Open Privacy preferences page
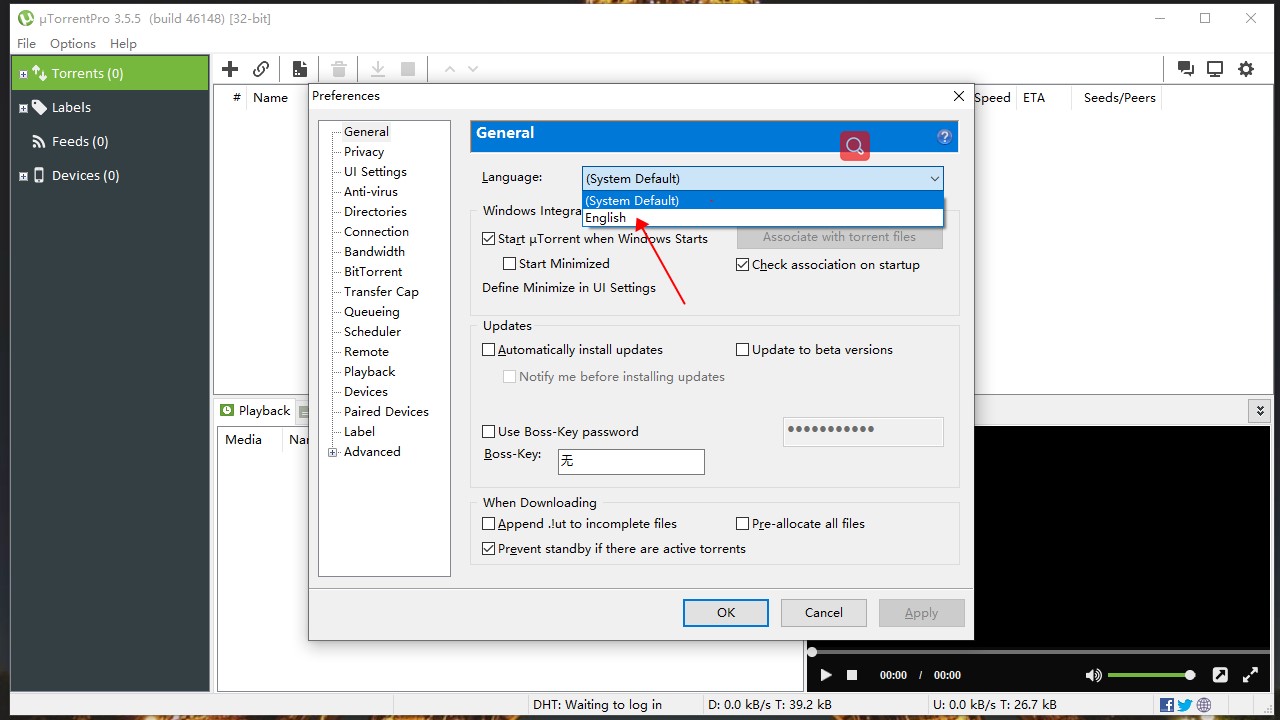The image size is (1280, 720). click(x=364, y=152)
